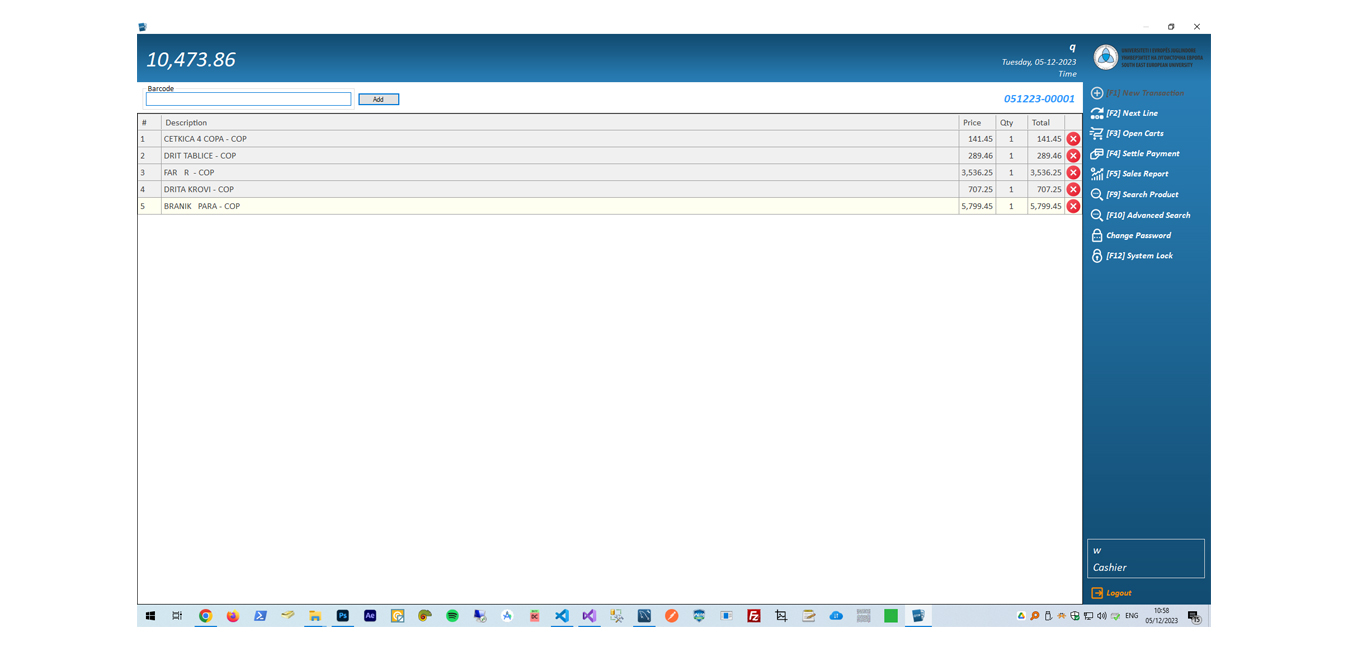1346x645 pixels.
Task: Select DRITA KROVI - COP description
Action: 199,189
